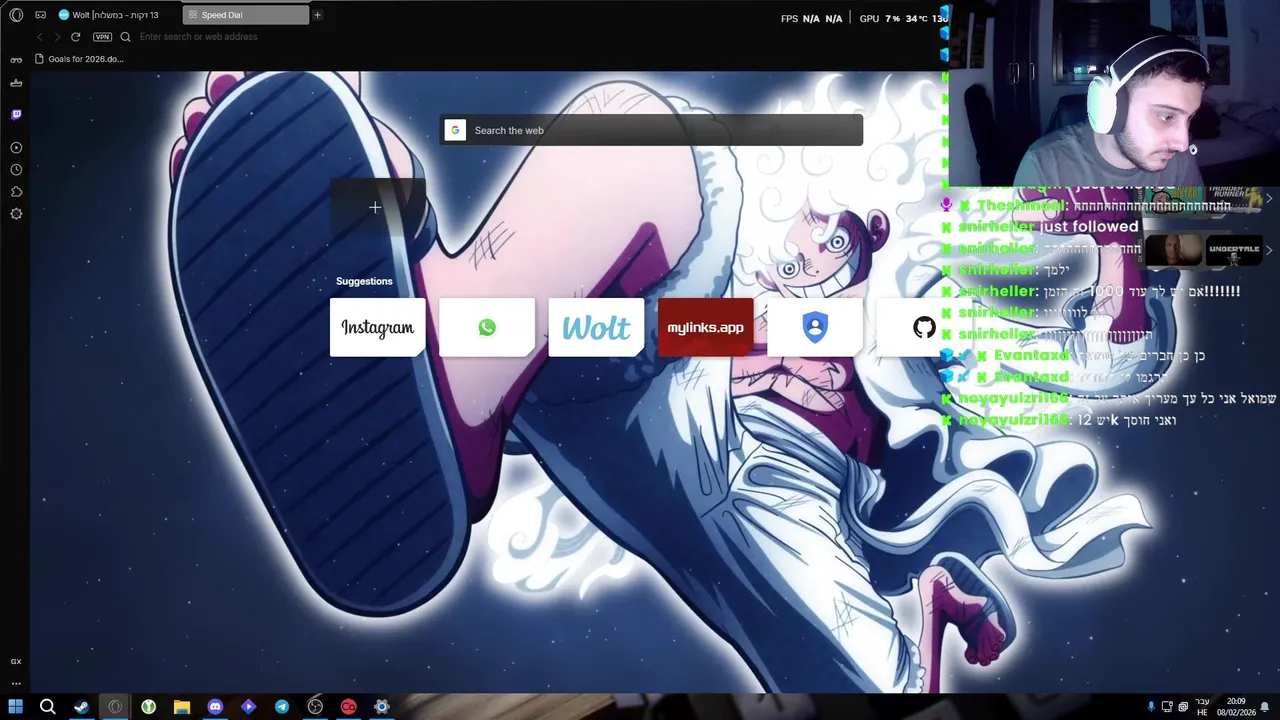The image size is (1280, 720).
Task: Open Opera GX from the taskbar
Action: [x=115, y=706]
